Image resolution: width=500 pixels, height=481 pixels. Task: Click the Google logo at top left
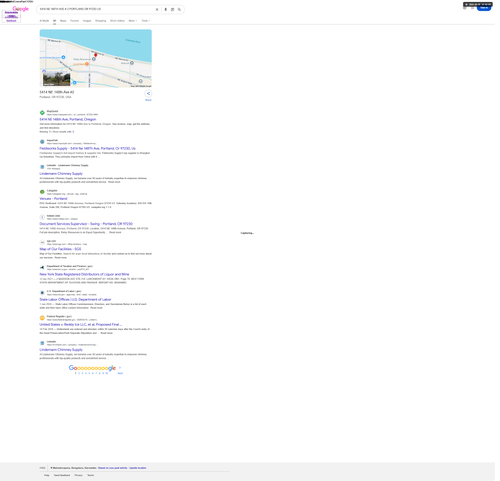coord(21,9)
